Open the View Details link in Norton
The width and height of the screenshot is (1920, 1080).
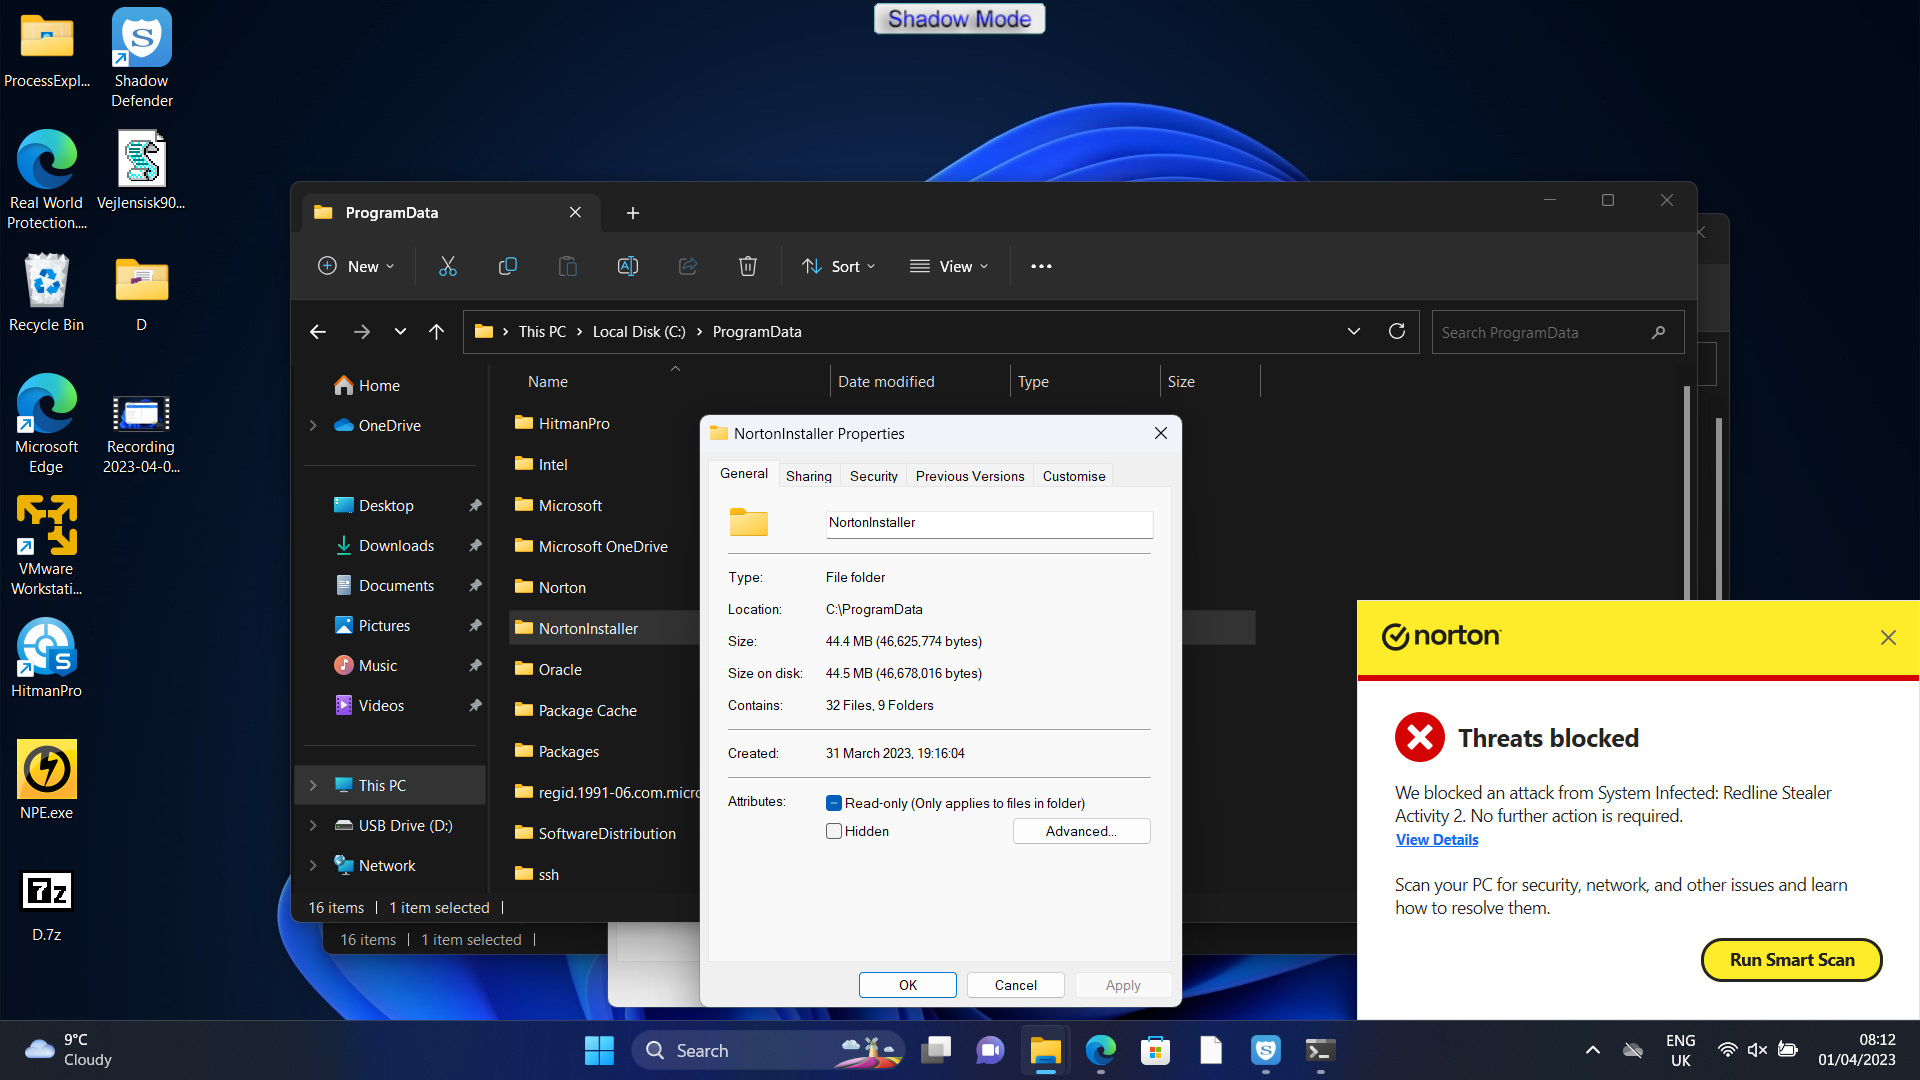tap(1436, 840)
